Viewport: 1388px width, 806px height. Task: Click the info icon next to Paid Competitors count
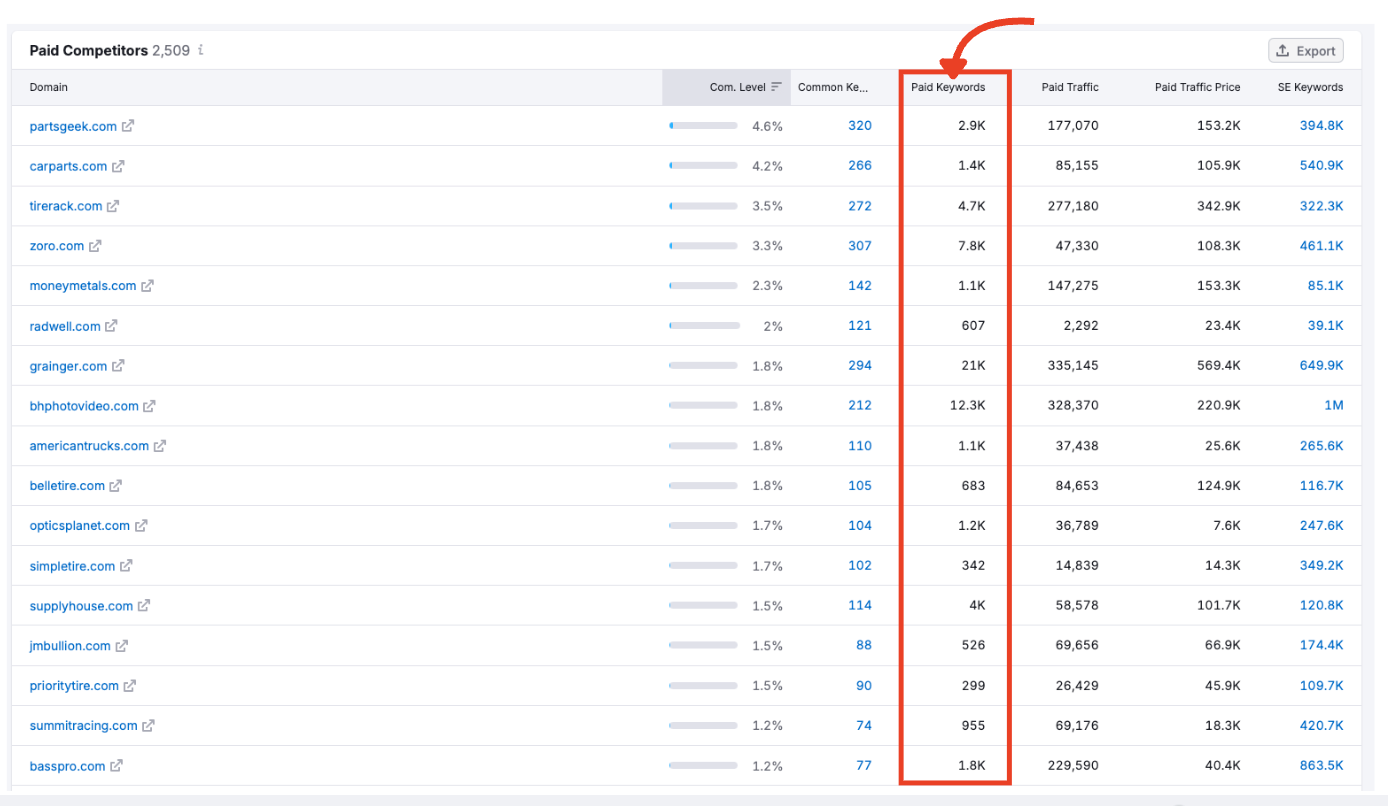[x=200, y=50]
